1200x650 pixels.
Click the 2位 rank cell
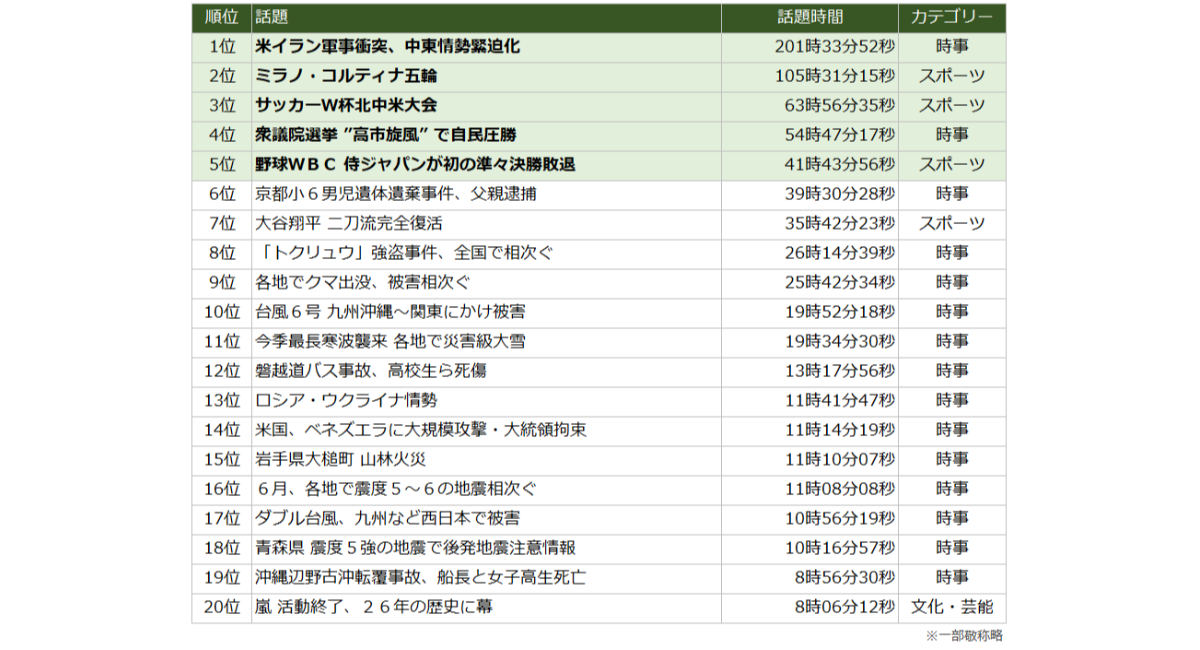(222, 76)
